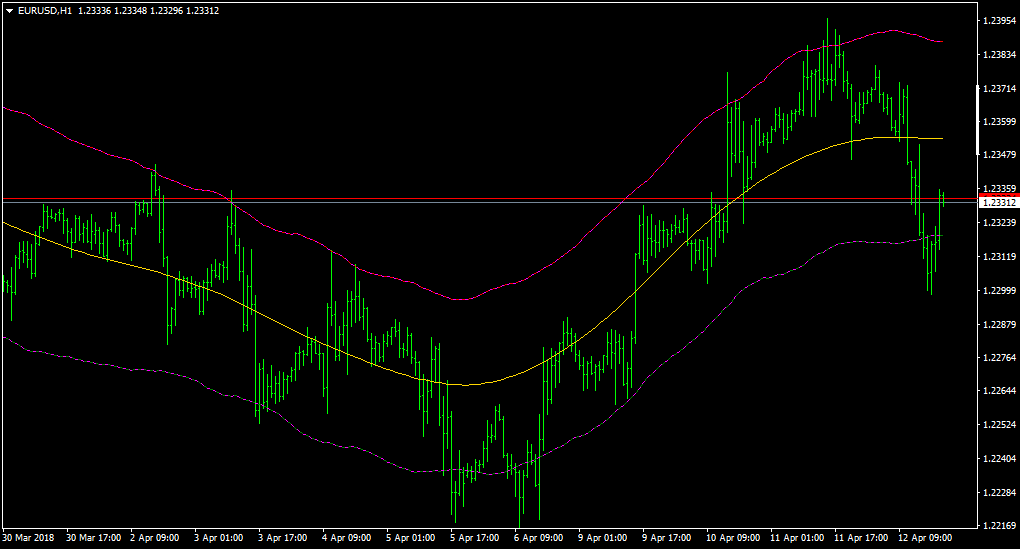Screen dimensions: 1020x549
Task: Click time axis label 9 Apr 01:00
Action: (x=602, y=538)
